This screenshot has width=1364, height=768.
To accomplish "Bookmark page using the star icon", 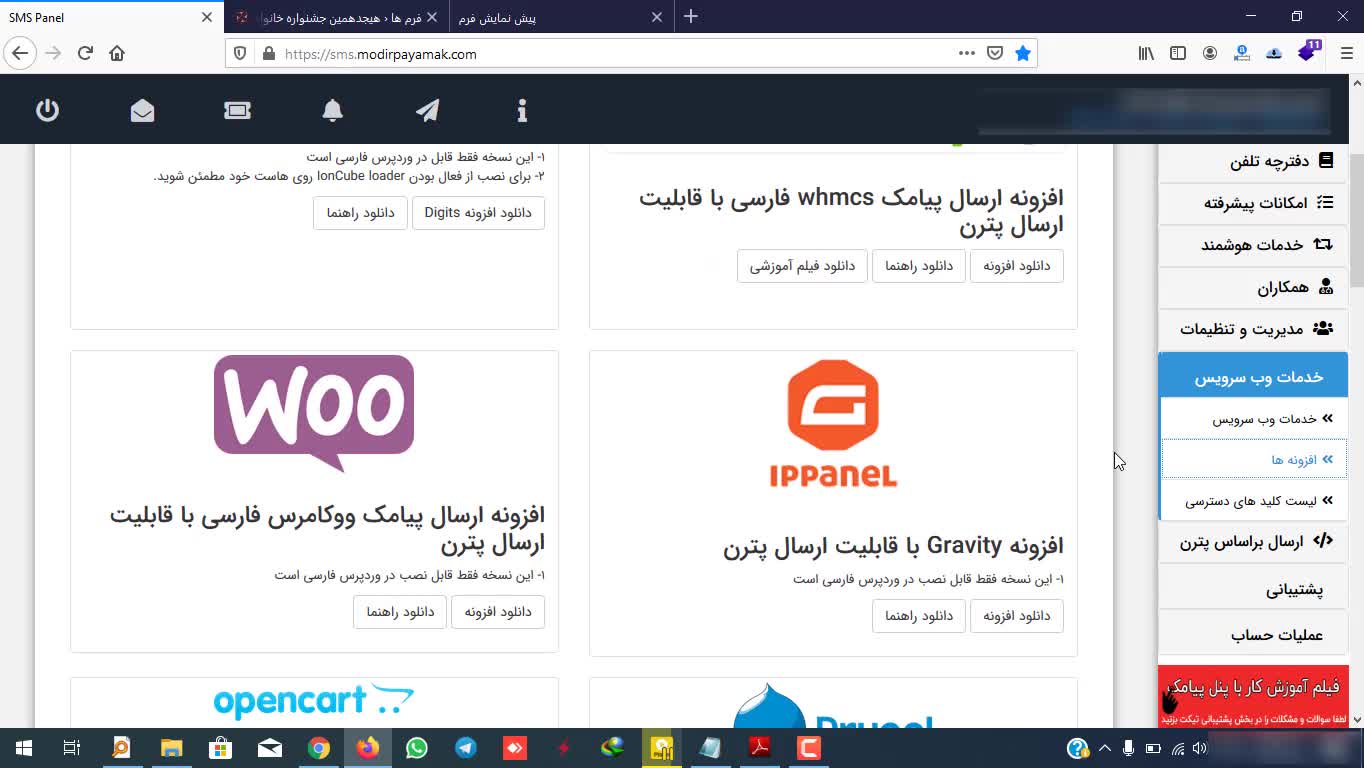I will 1022,54.
